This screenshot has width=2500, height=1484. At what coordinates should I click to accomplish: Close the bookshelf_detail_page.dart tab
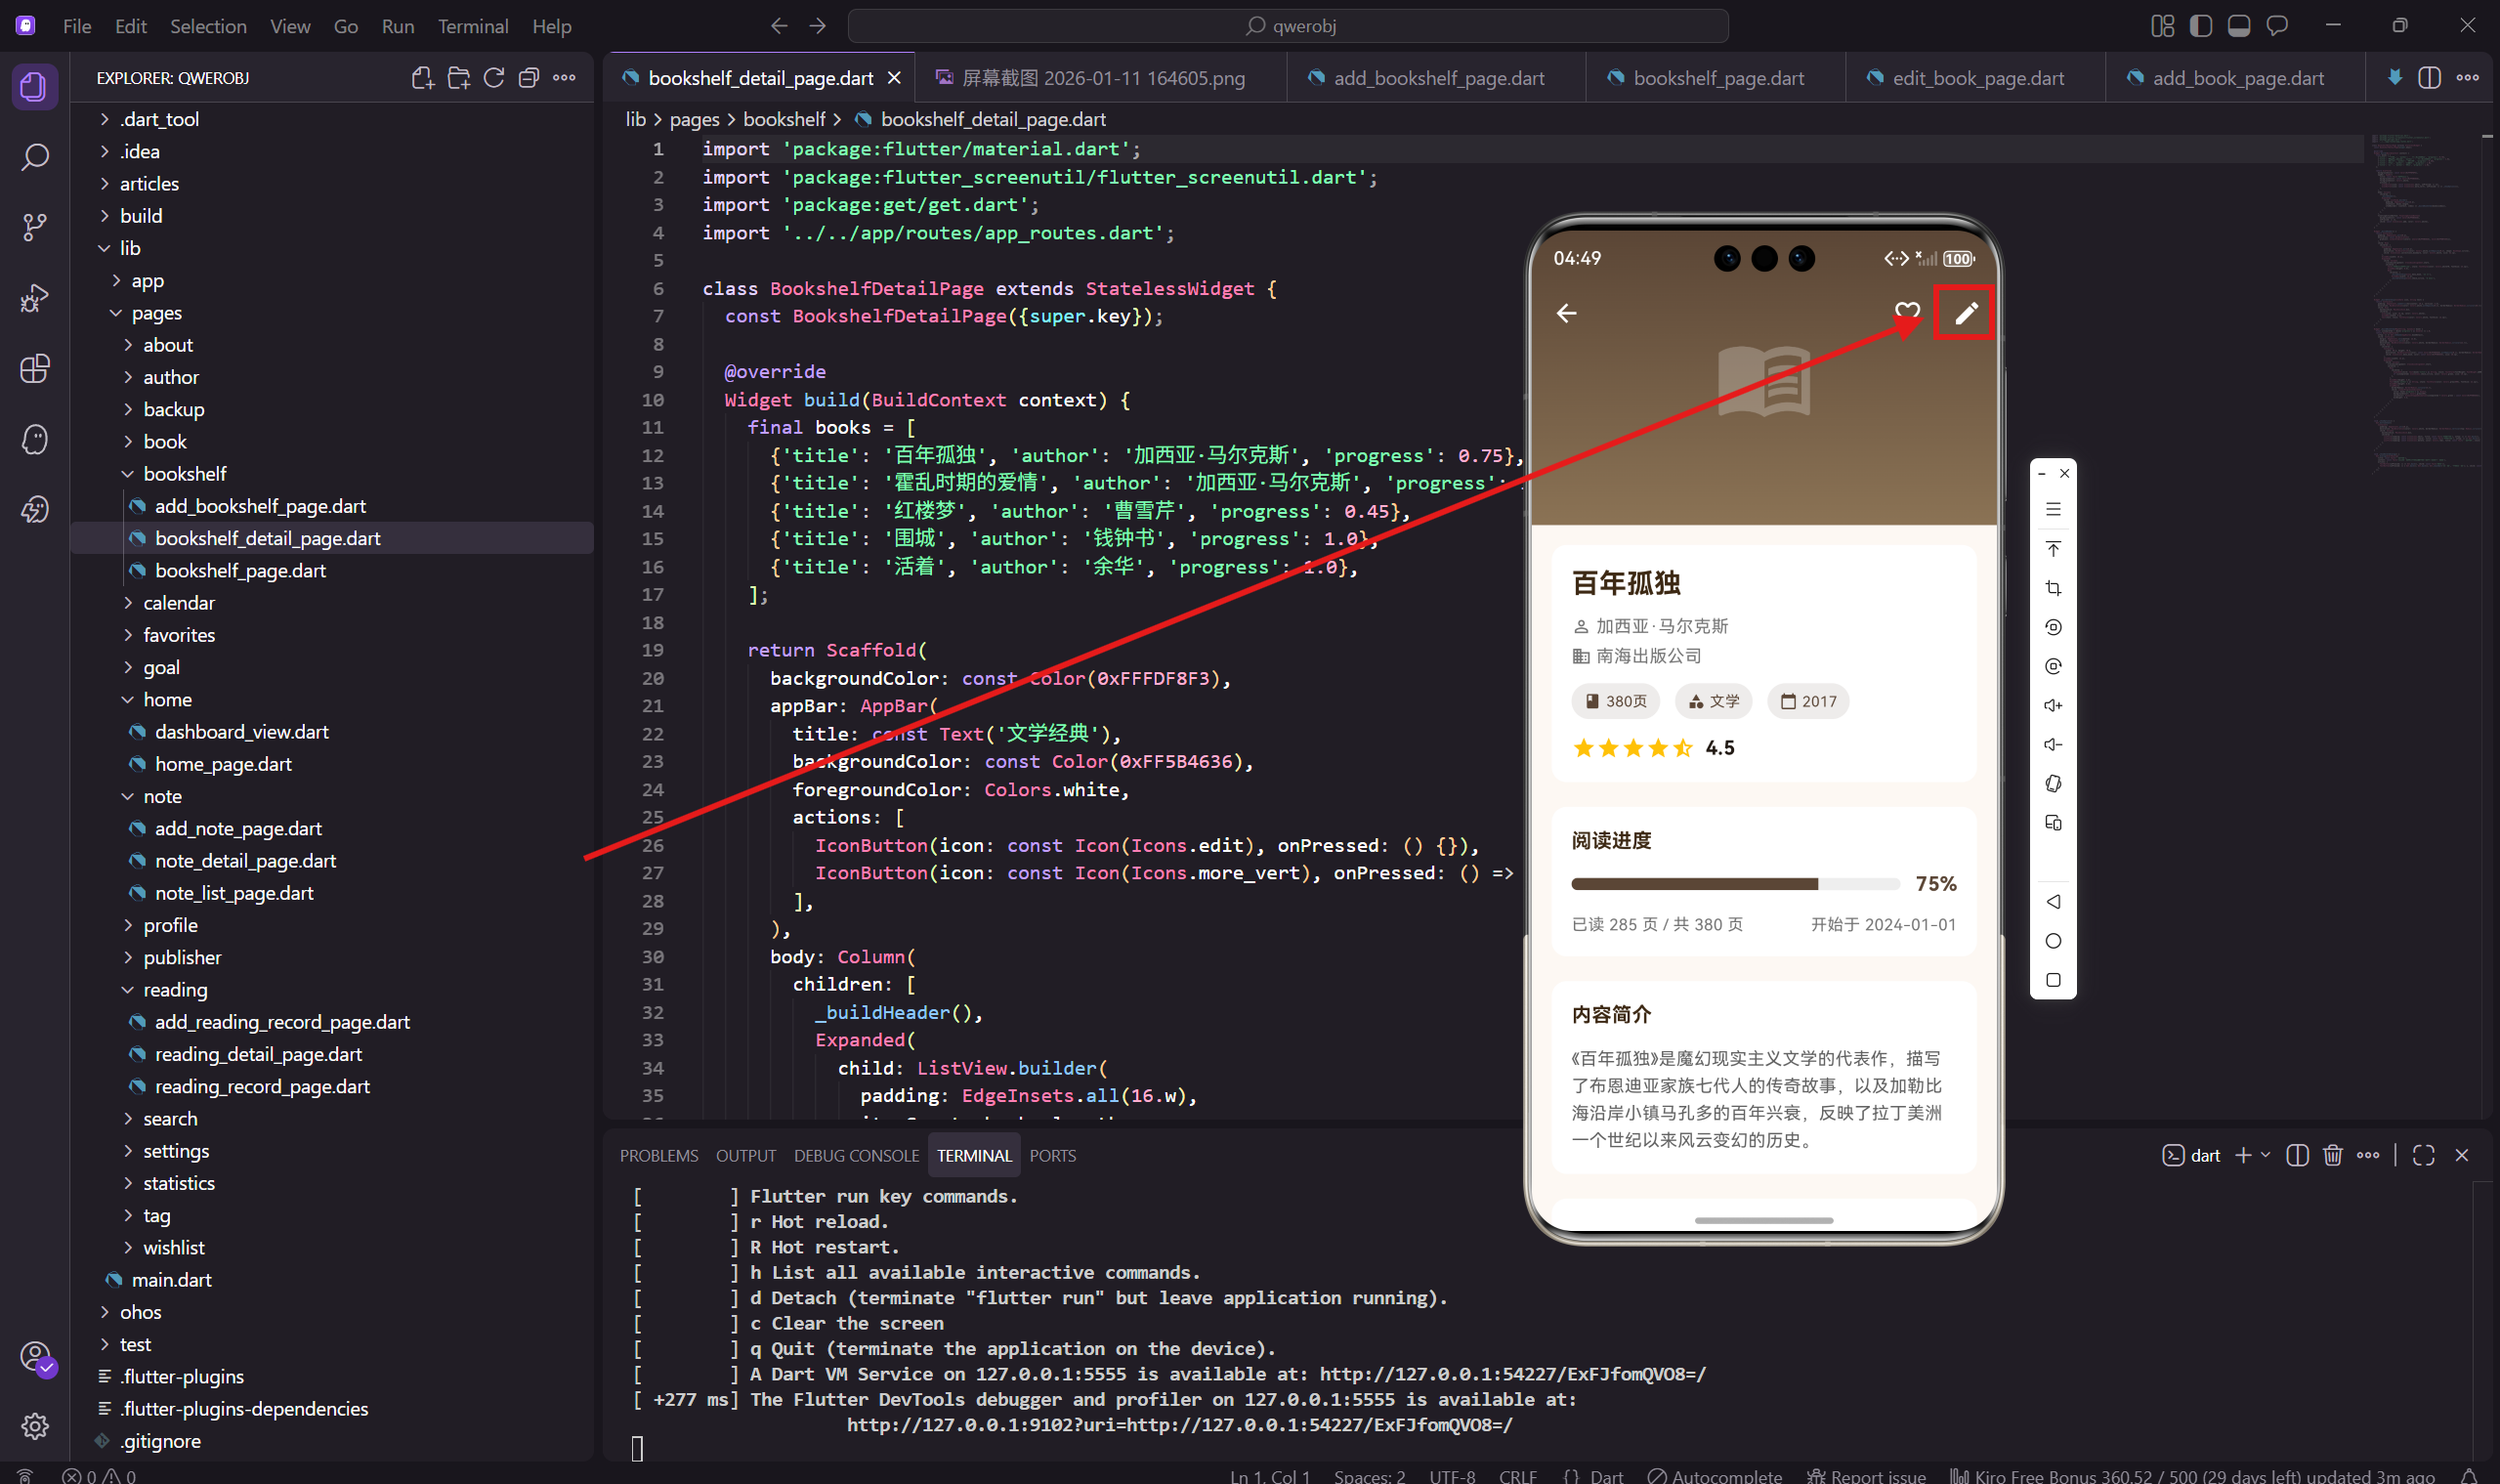tap(894, 78)
